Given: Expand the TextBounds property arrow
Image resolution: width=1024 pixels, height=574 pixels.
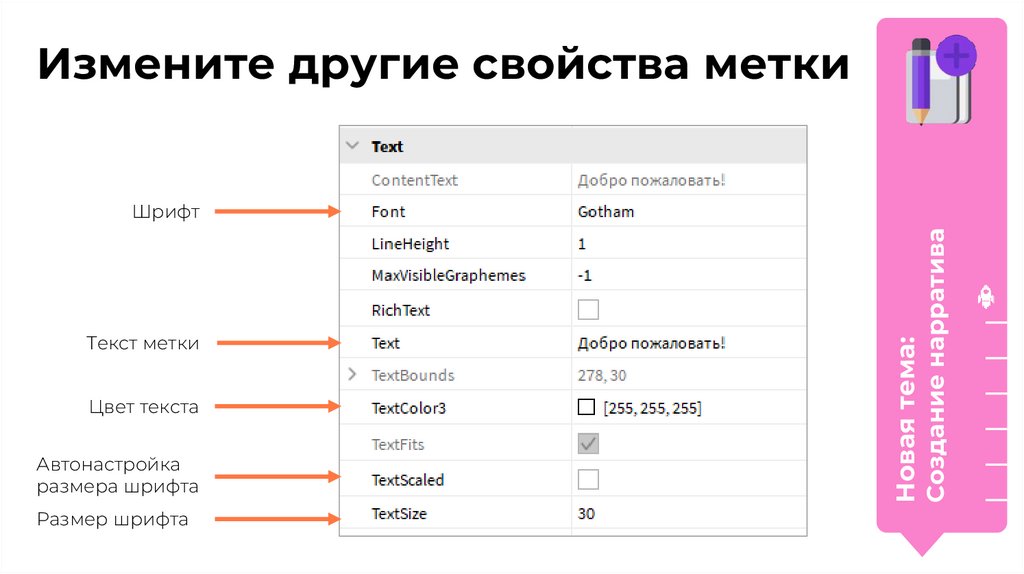Looking at the screenshot, I should [352, 375].
